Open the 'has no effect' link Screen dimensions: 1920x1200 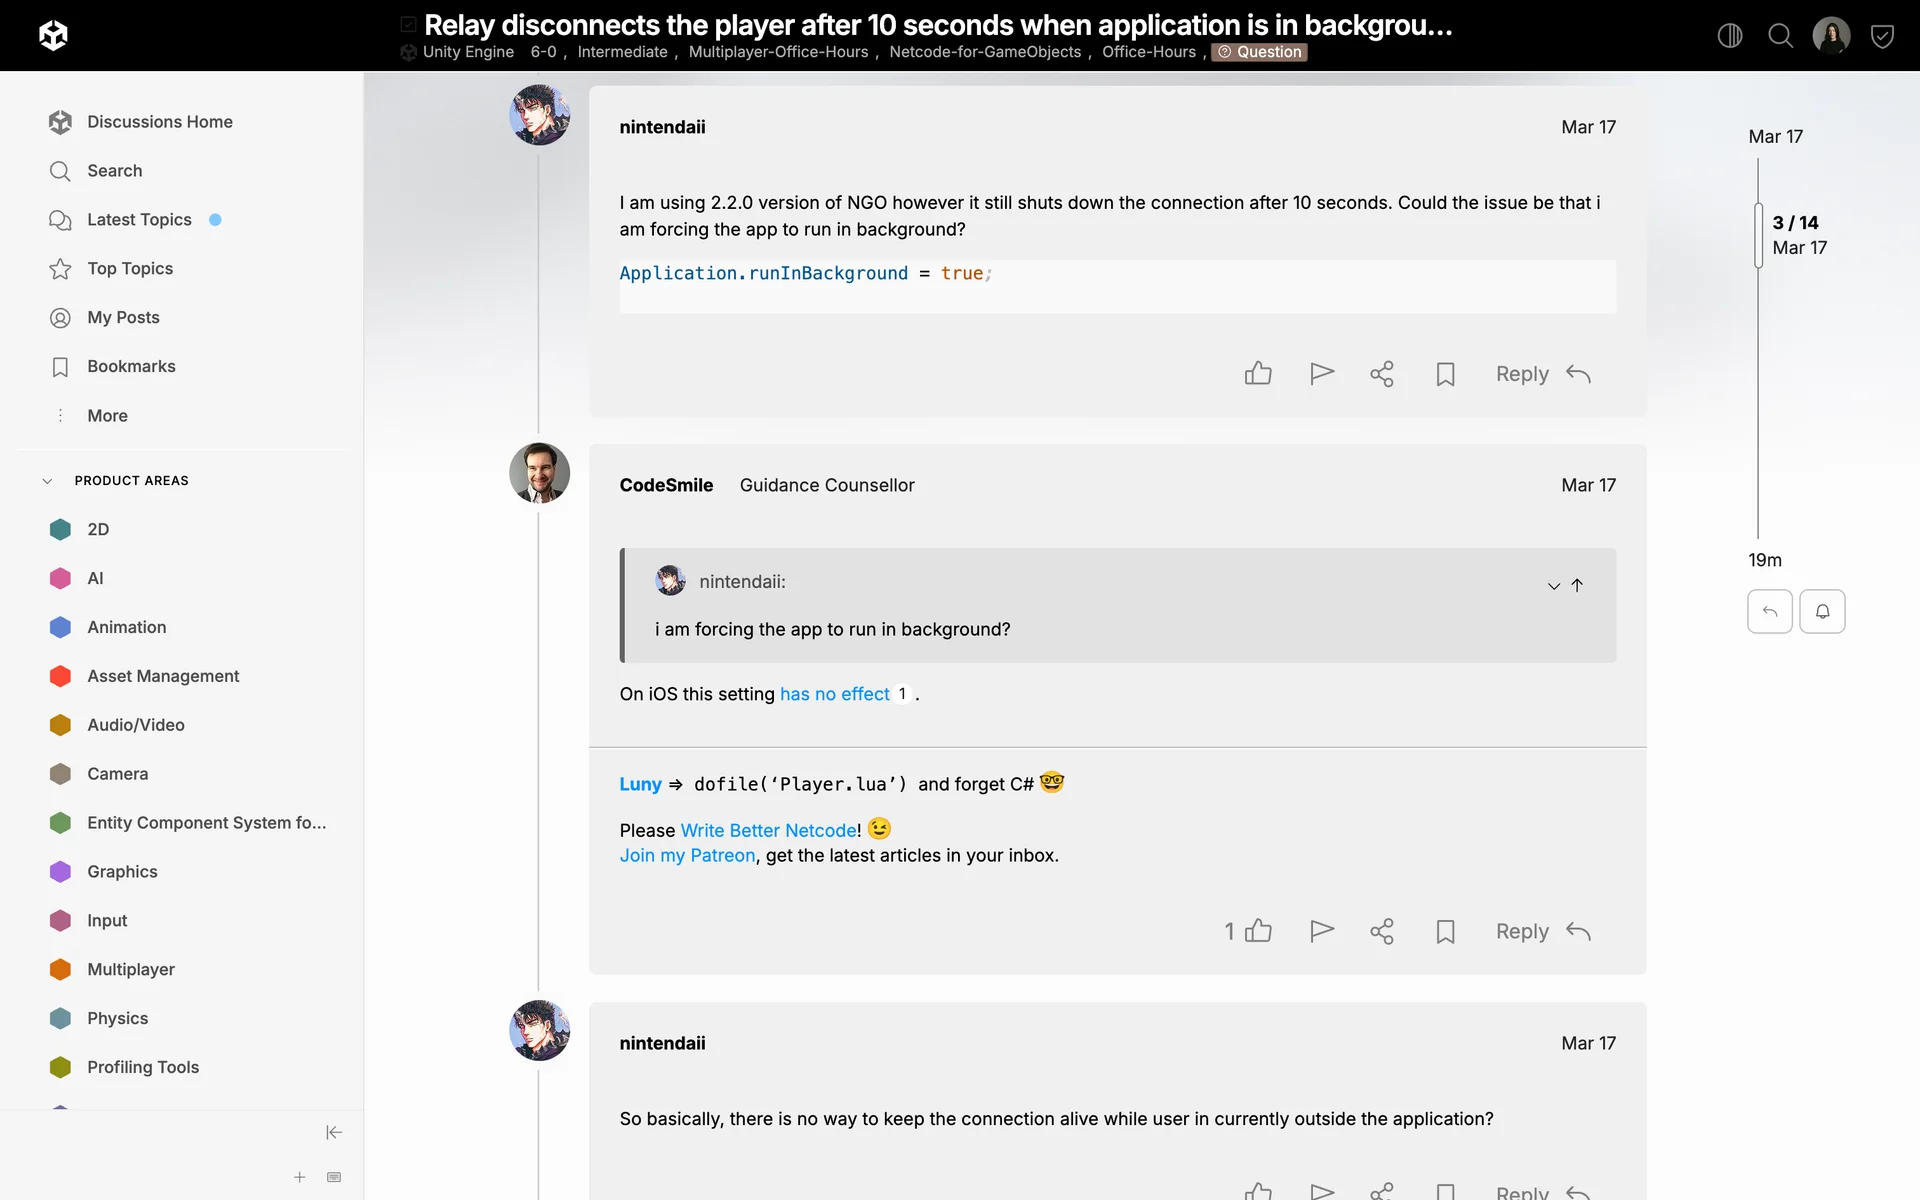834,694
